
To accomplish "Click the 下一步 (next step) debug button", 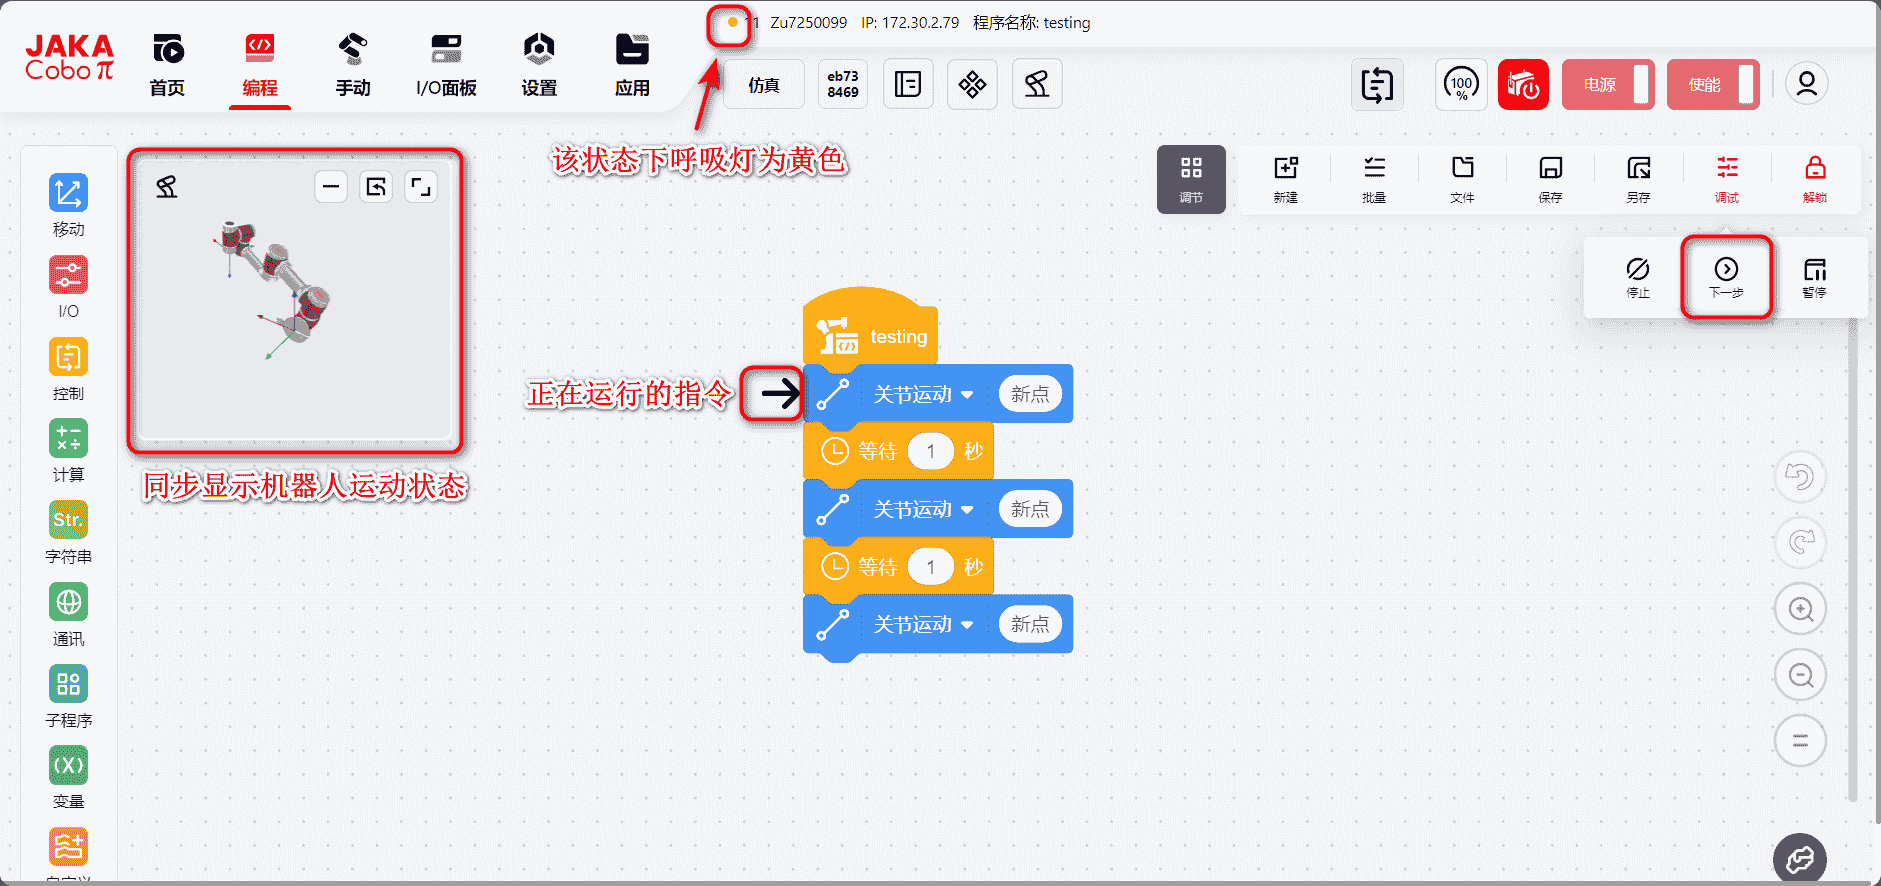I will [1726, 276].
